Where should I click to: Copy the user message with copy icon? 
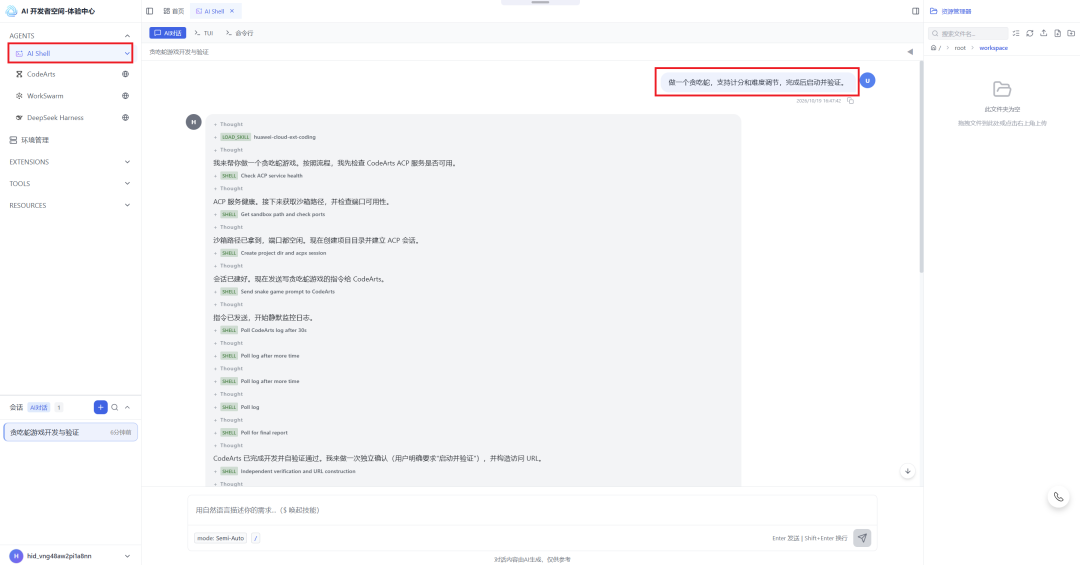pos(851,101)
